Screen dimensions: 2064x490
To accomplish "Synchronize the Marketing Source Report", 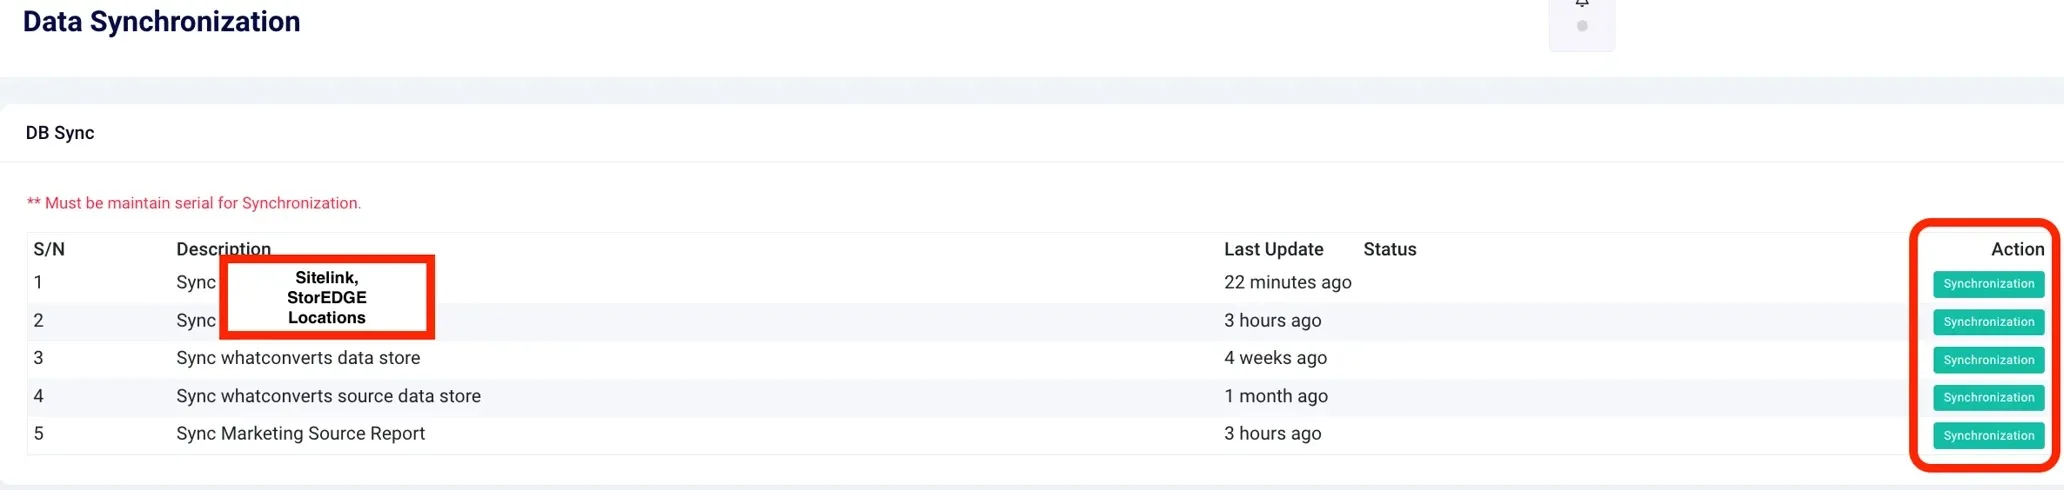I will [1988, 436].
